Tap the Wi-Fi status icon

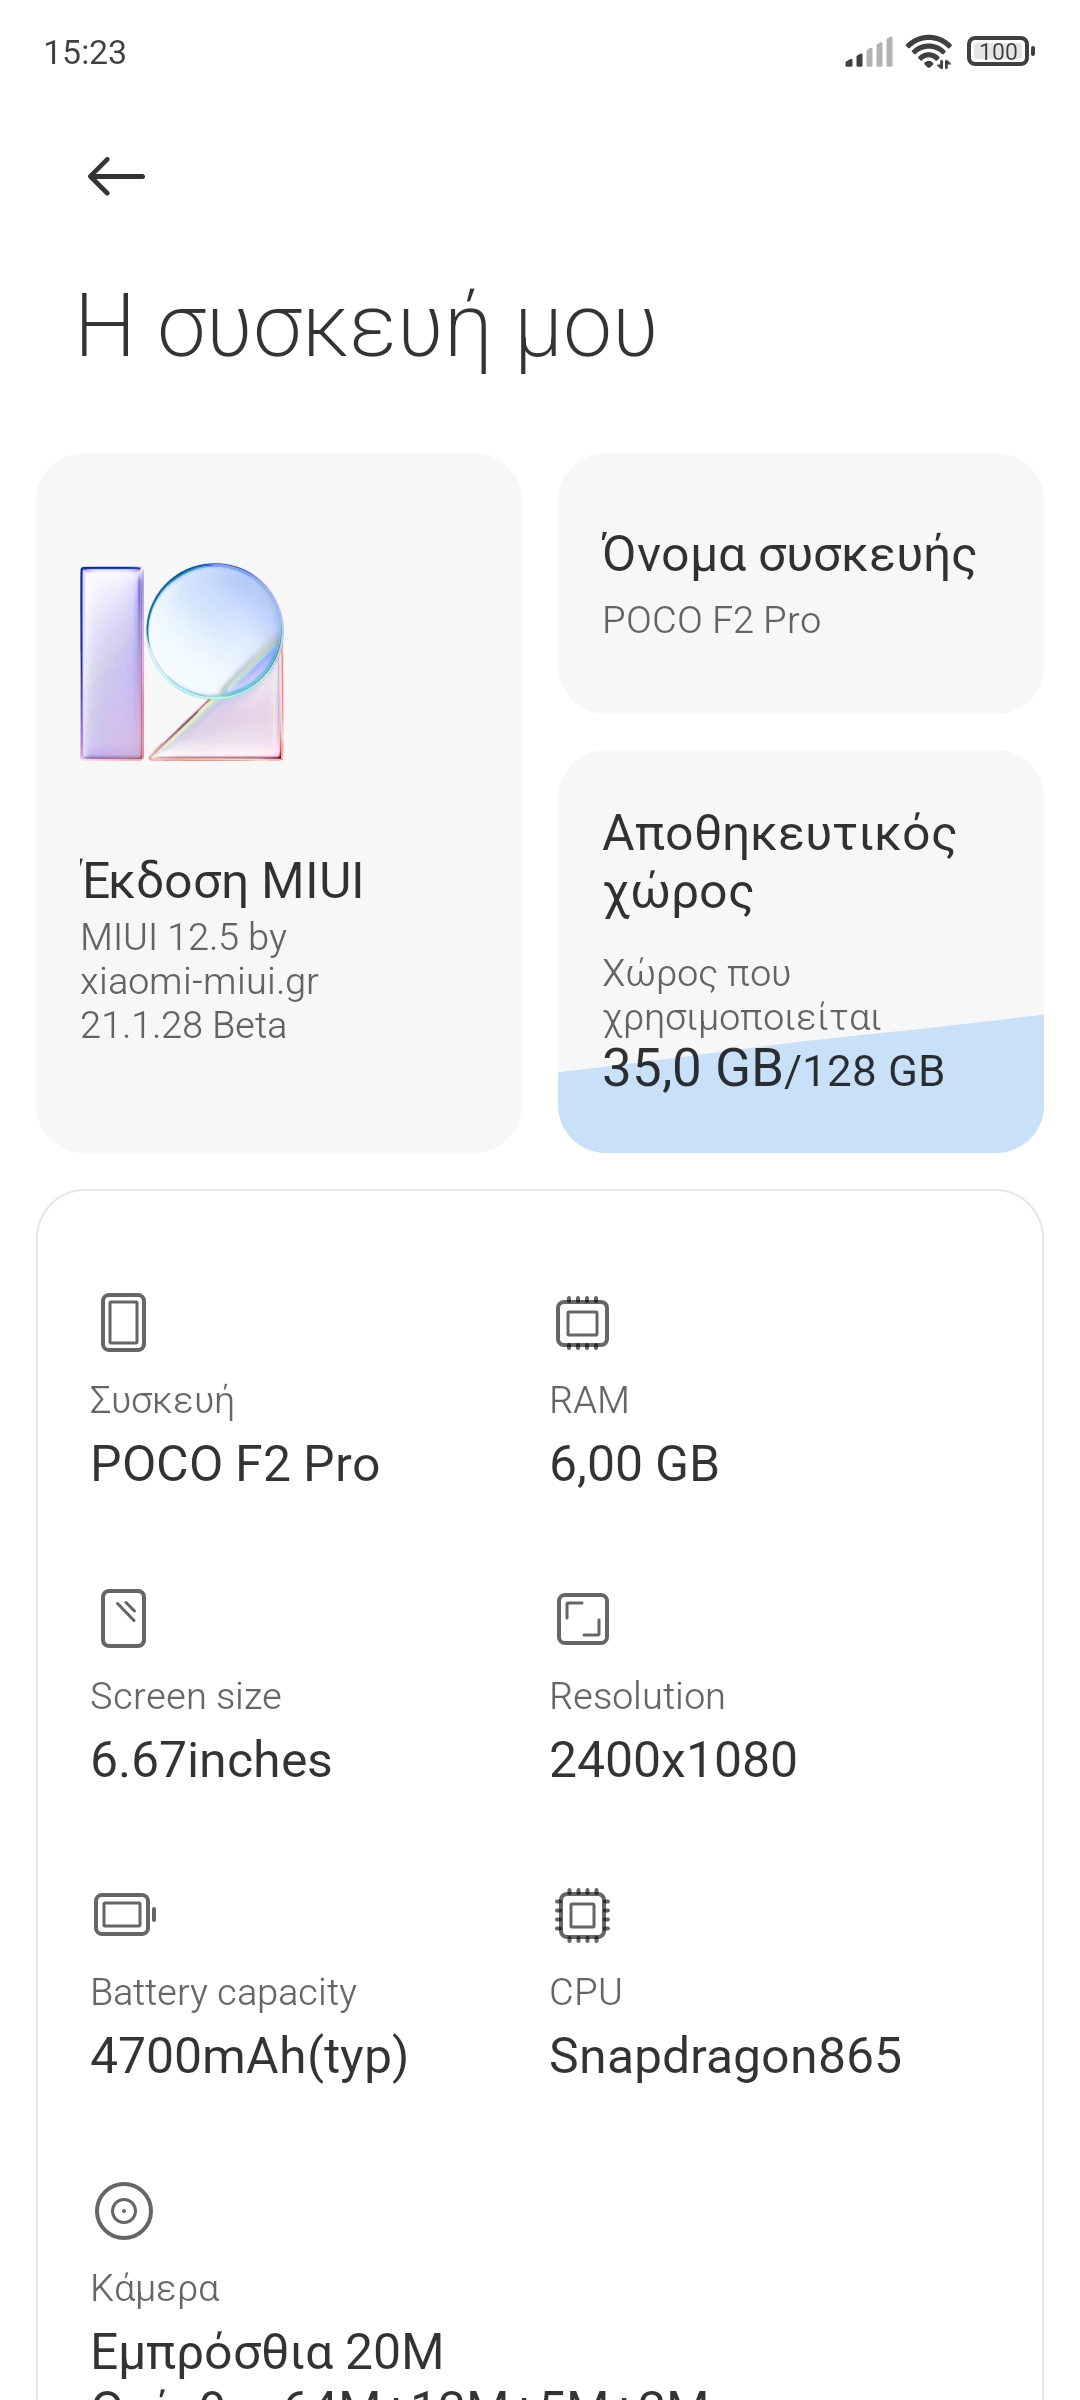[x=928, y=52]
